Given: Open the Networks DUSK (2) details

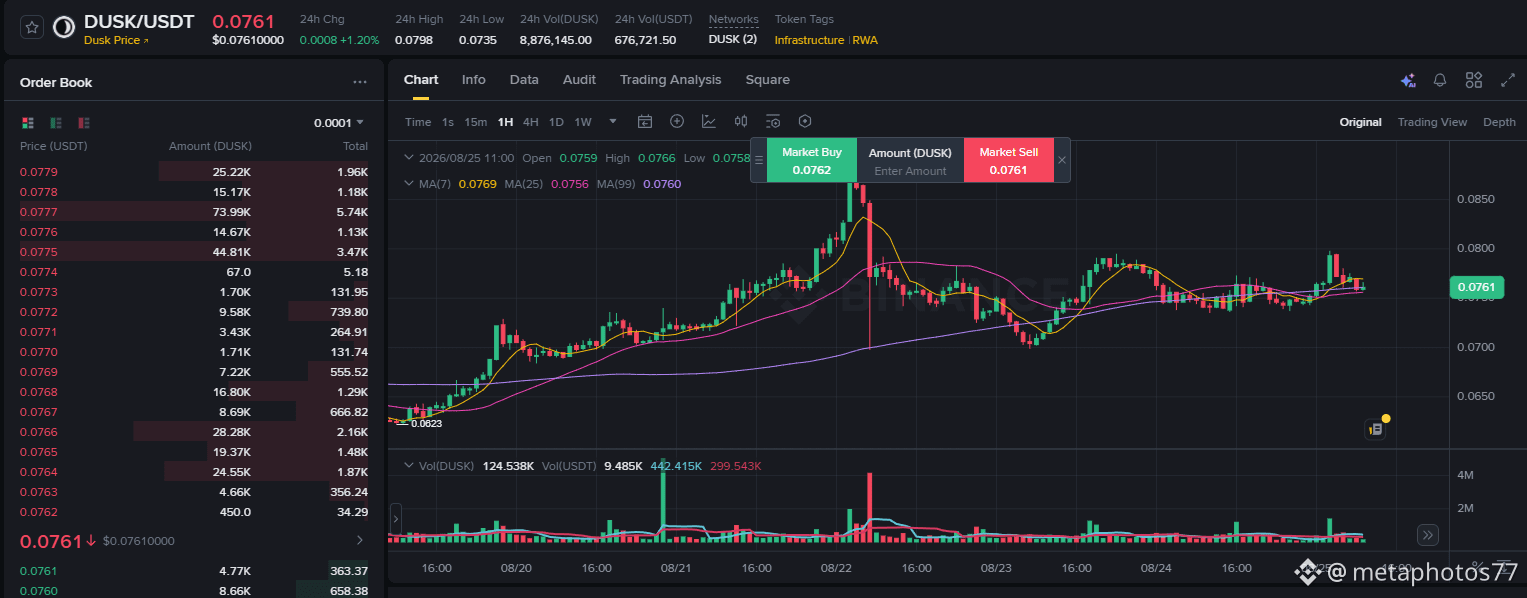Looking at the screenshot, I should point(732,40).
